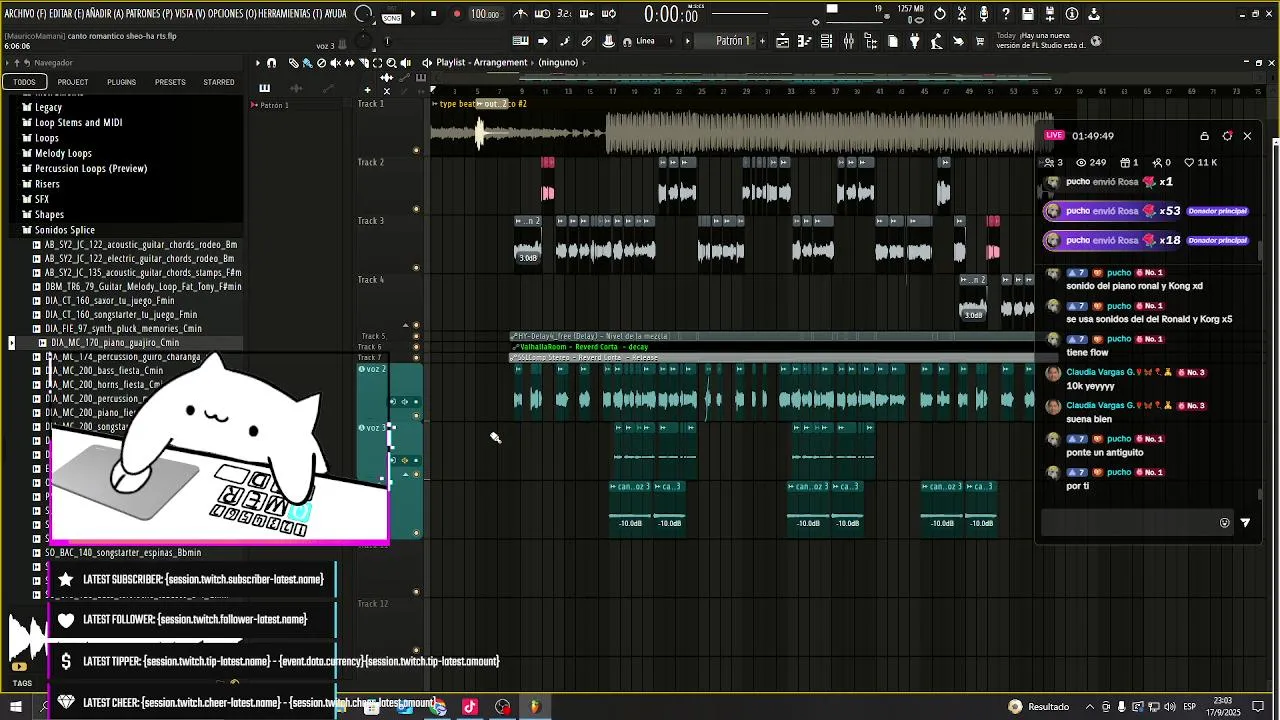This screenshot has height=720, width=1280.
Task: Add new pattern with plus button
Action: [761, 41]
